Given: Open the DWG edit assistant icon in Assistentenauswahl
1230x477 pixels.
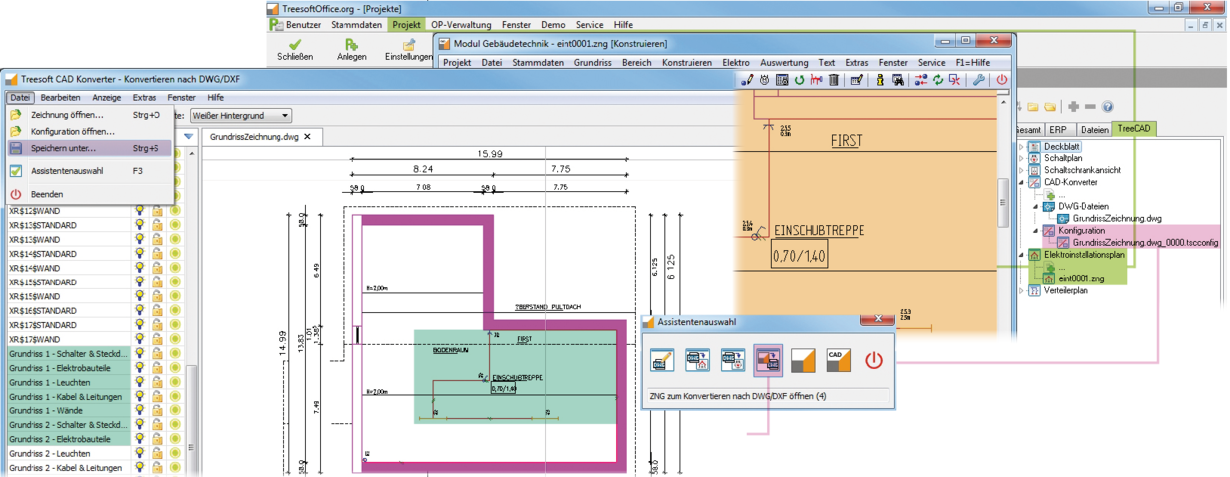Looking at the screenshot, I should tap(661, 359).
